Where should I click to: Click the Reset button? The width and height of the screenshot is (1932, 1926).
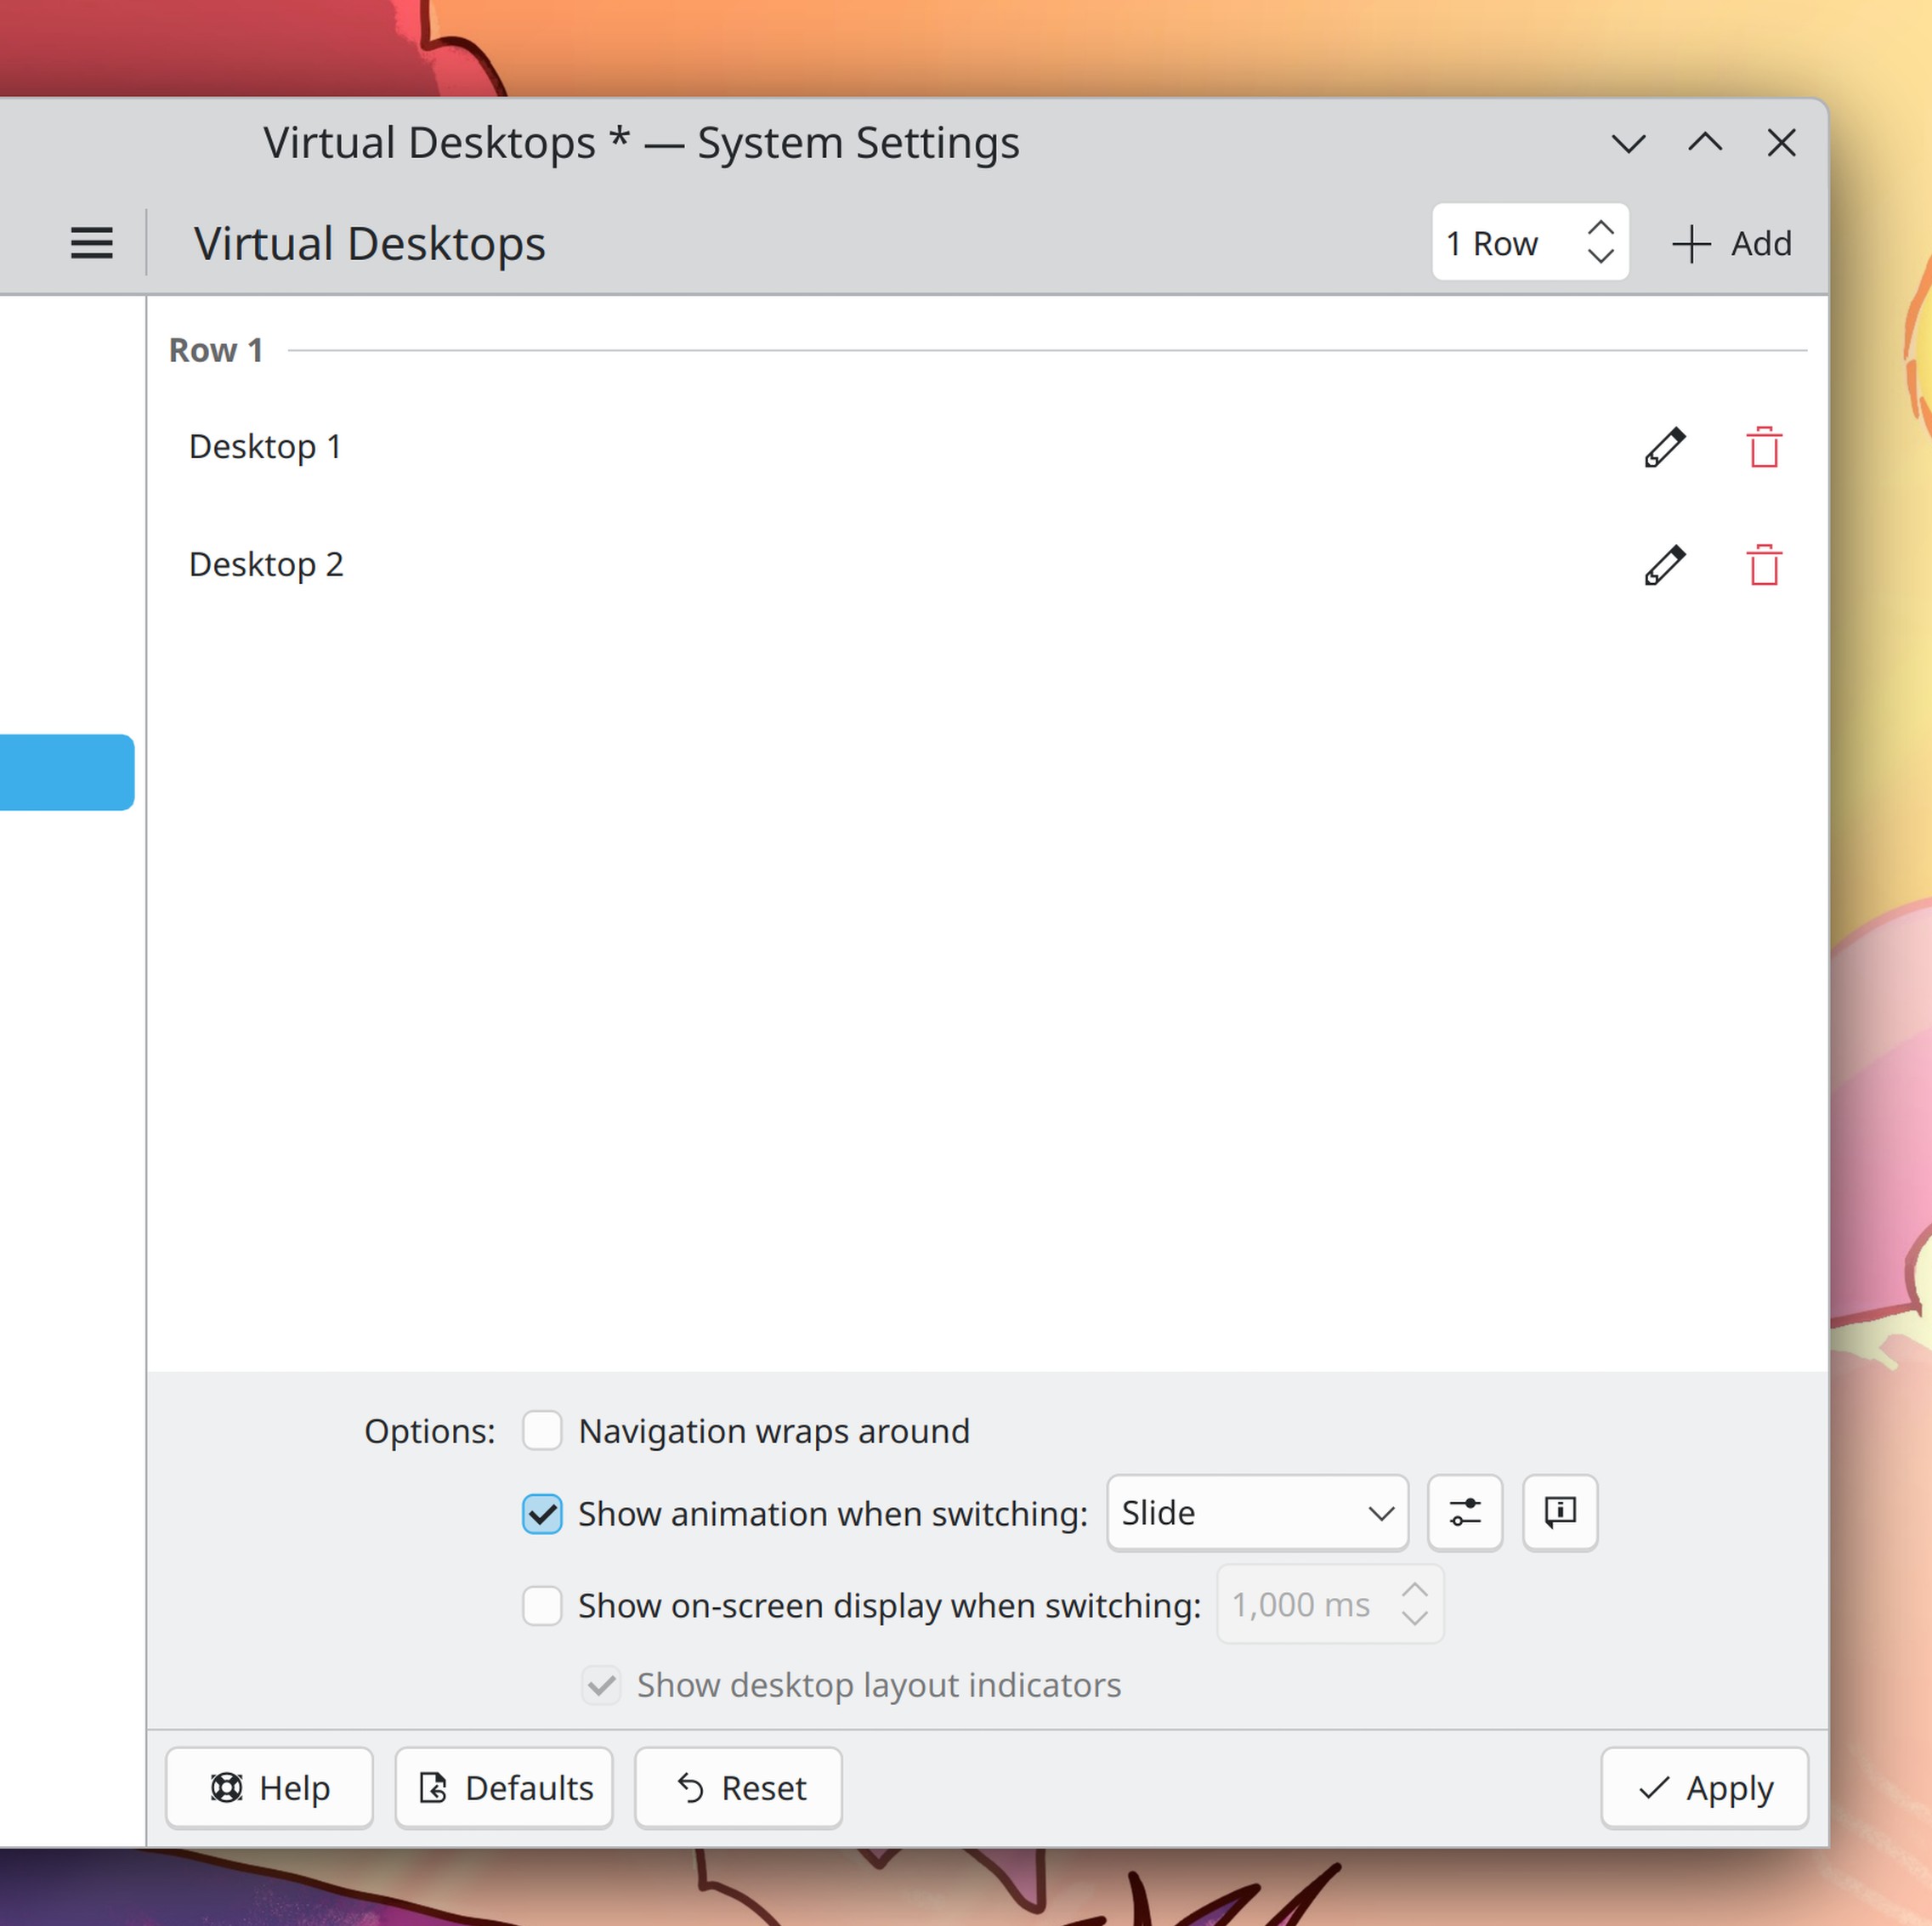(x=738, y=1788)
